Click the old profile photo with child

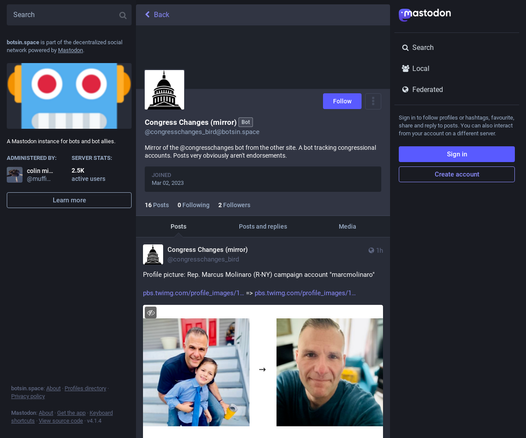pos(196,372)
